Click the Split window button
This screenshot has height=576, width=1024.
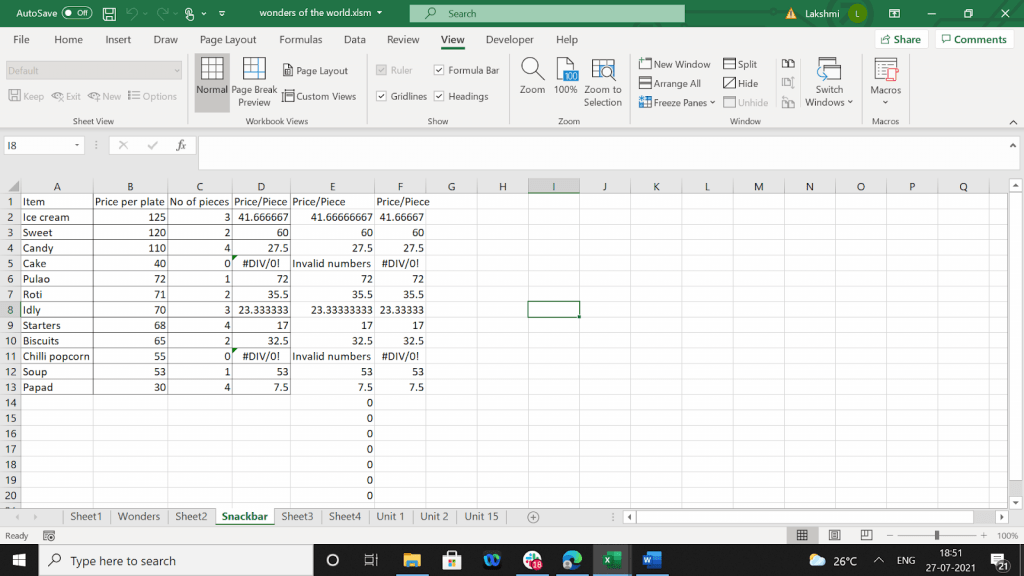[x=740, y=64]
